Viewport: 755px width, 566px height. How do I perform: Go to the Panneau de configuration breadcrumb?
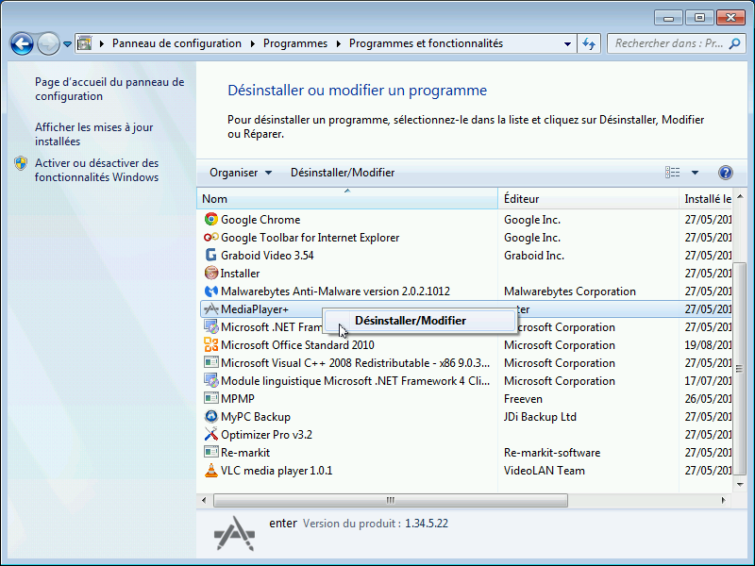pyautogui.click(x=177, y=43)
